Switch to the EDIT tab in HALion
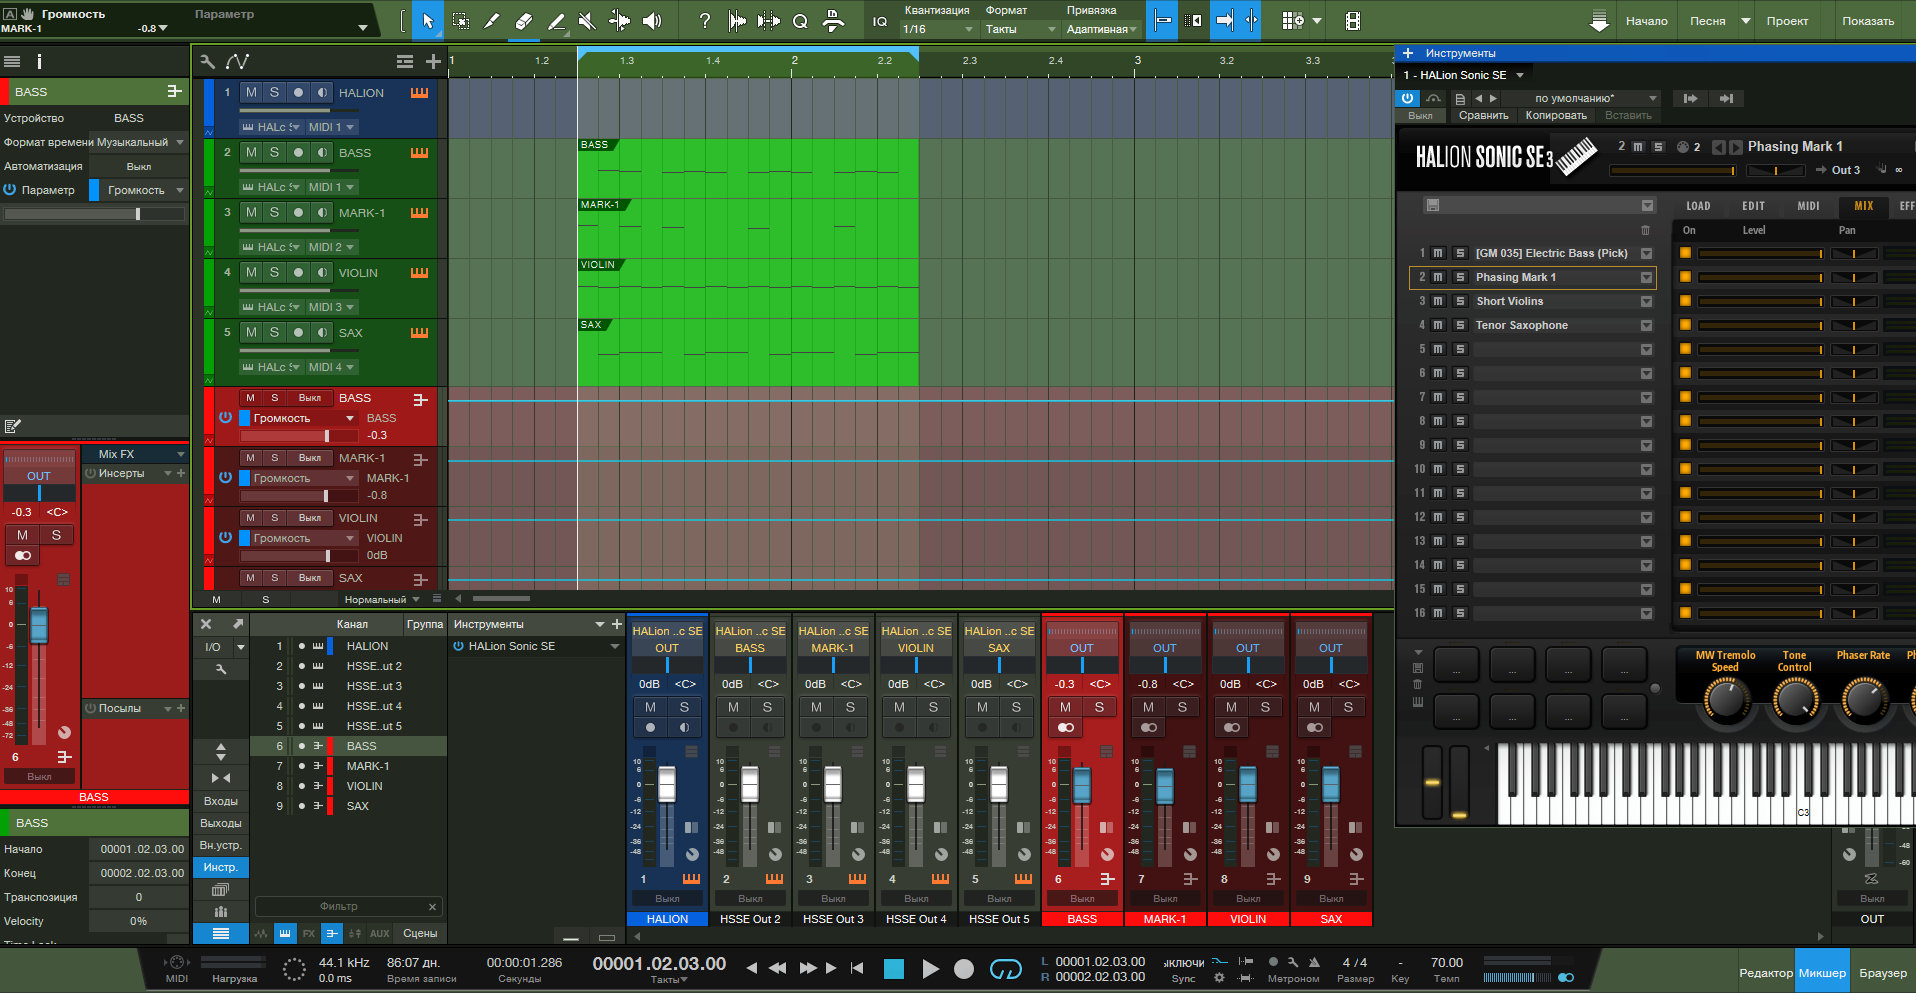This screenshot has height=993, width=1916. [1753, 206]
